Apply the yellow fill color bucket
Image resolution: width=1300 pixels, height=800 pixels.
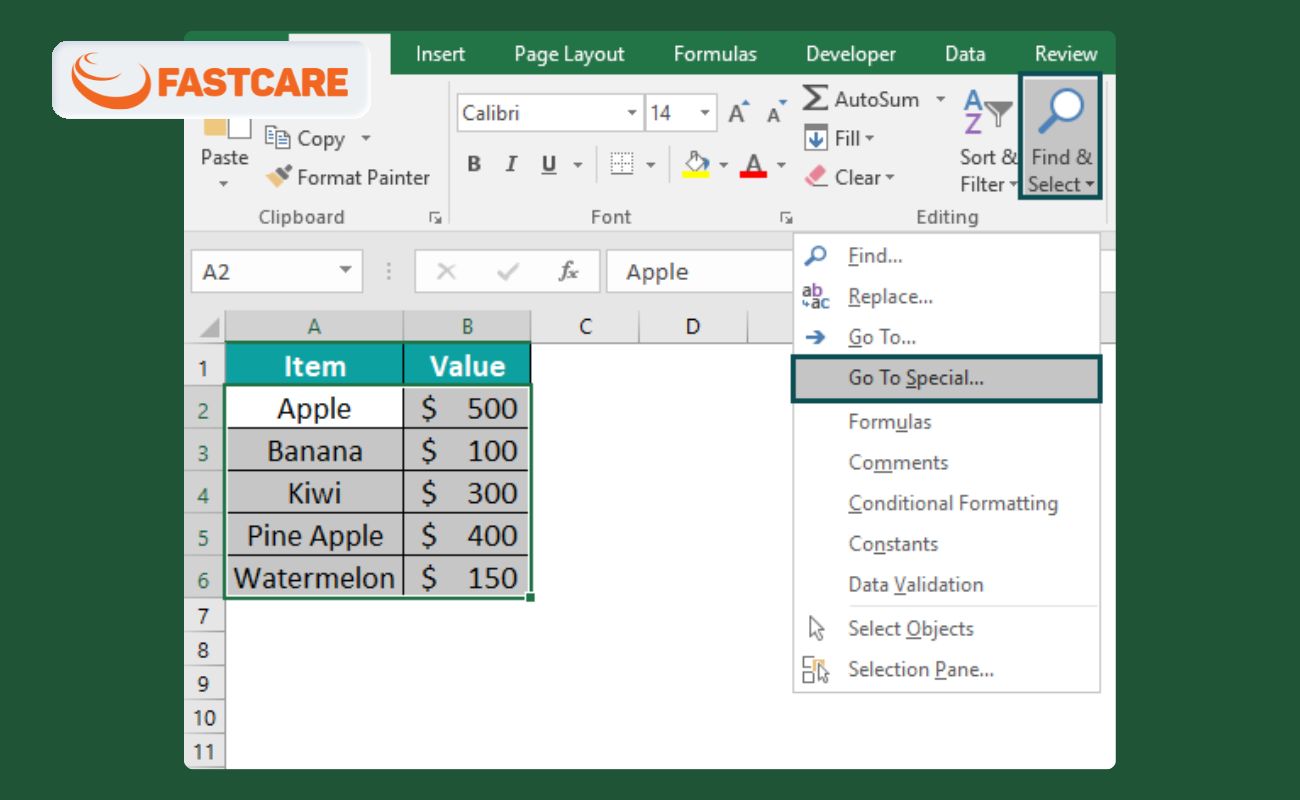(x=696, y=165)
